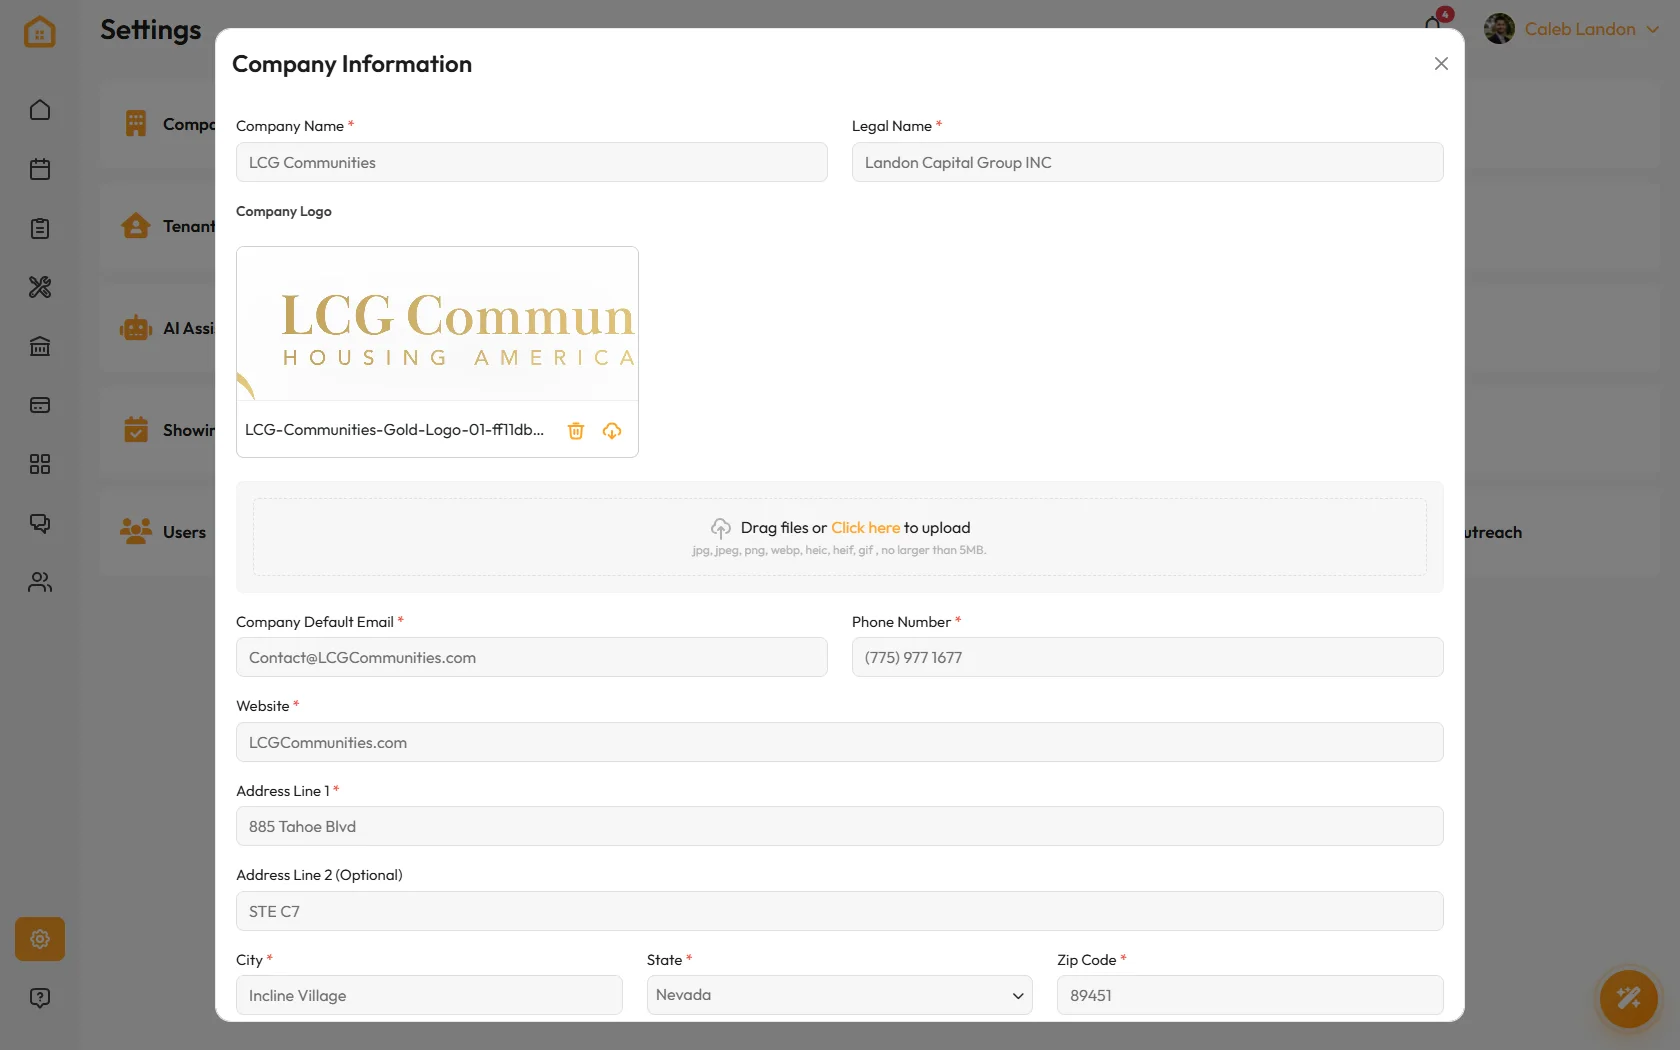Open the home icon in sidebar
Image resolution: width=1680 pixels, height=1050 pixels.
coord(40,110)
